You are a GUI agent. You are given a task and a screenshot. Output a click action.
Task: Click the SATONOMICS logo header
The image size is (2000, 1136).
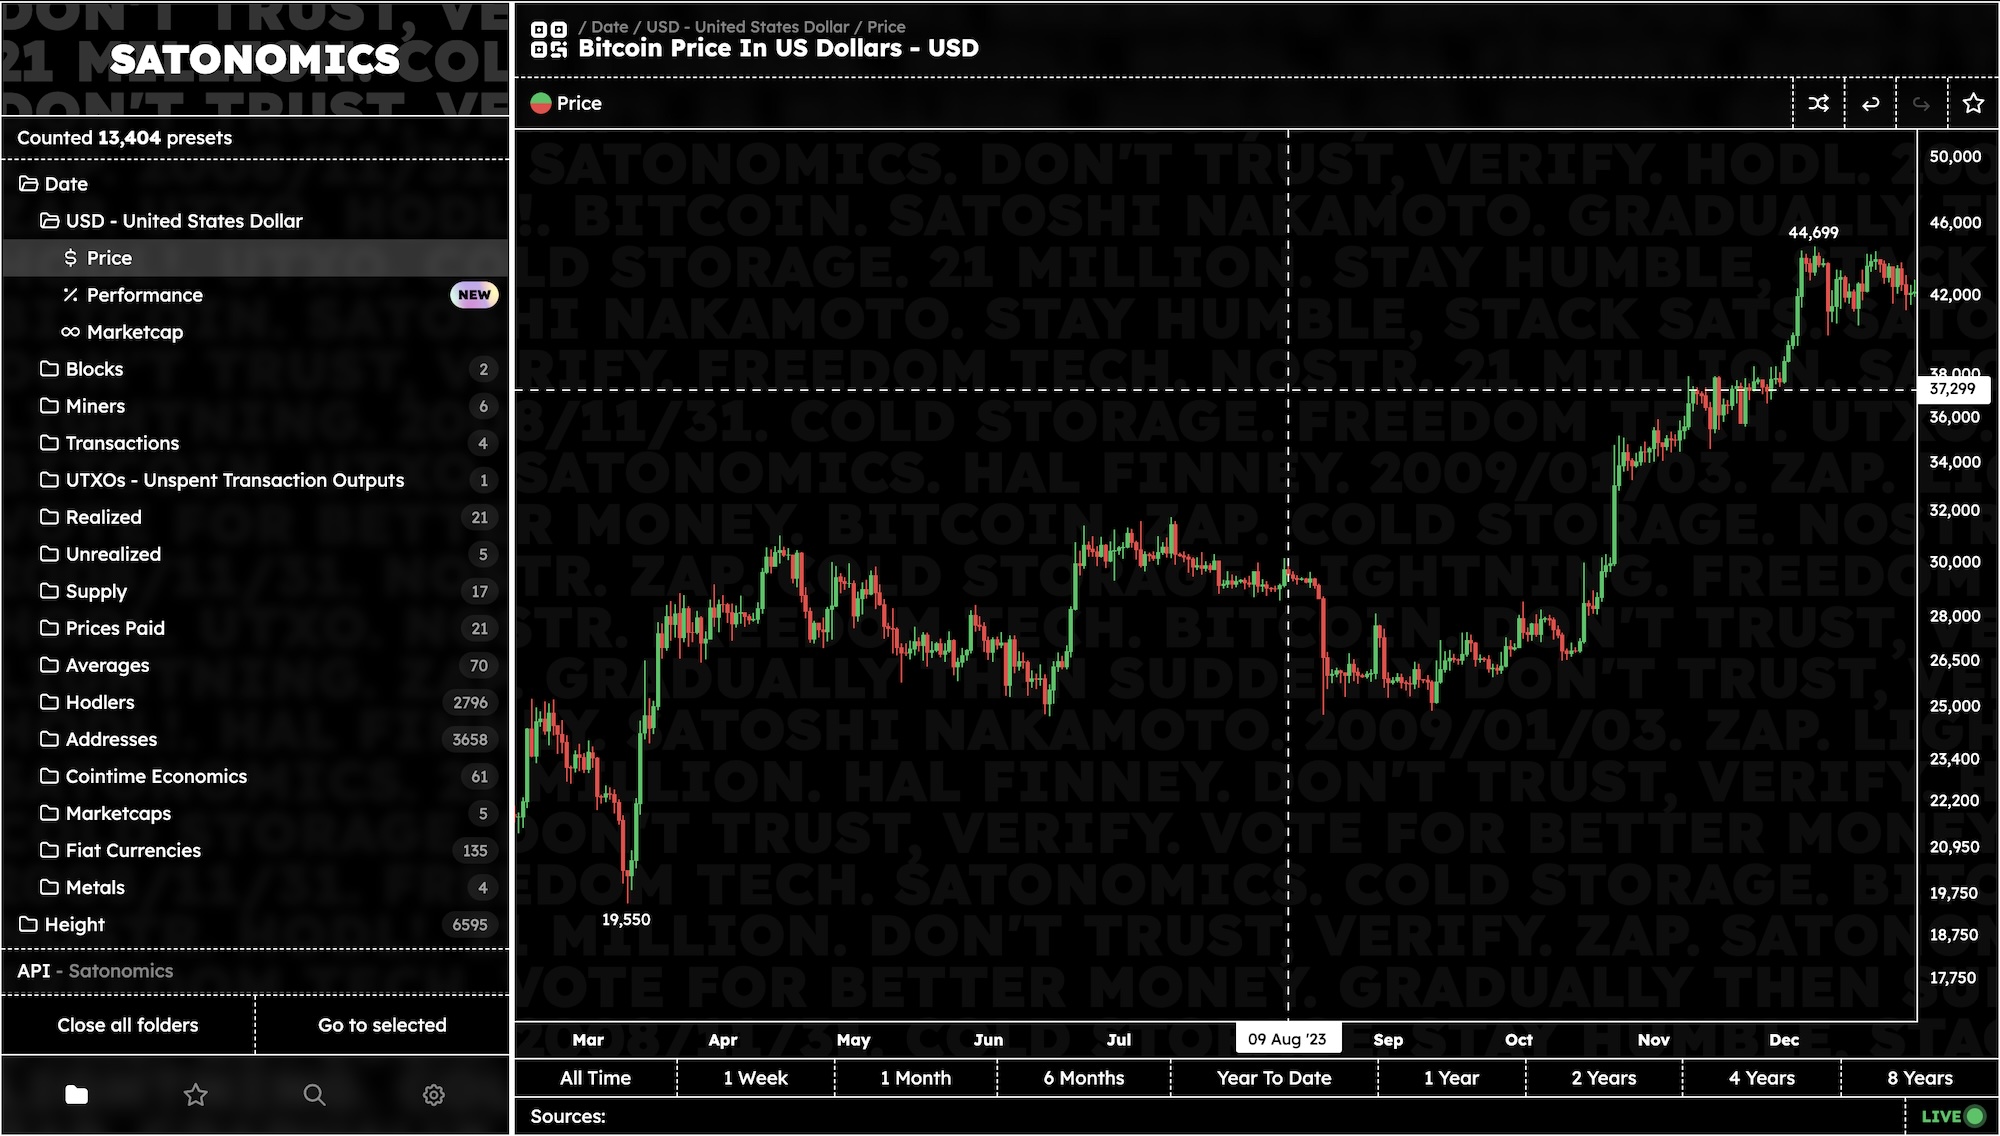pyautogui.click(x=255, y=60)
